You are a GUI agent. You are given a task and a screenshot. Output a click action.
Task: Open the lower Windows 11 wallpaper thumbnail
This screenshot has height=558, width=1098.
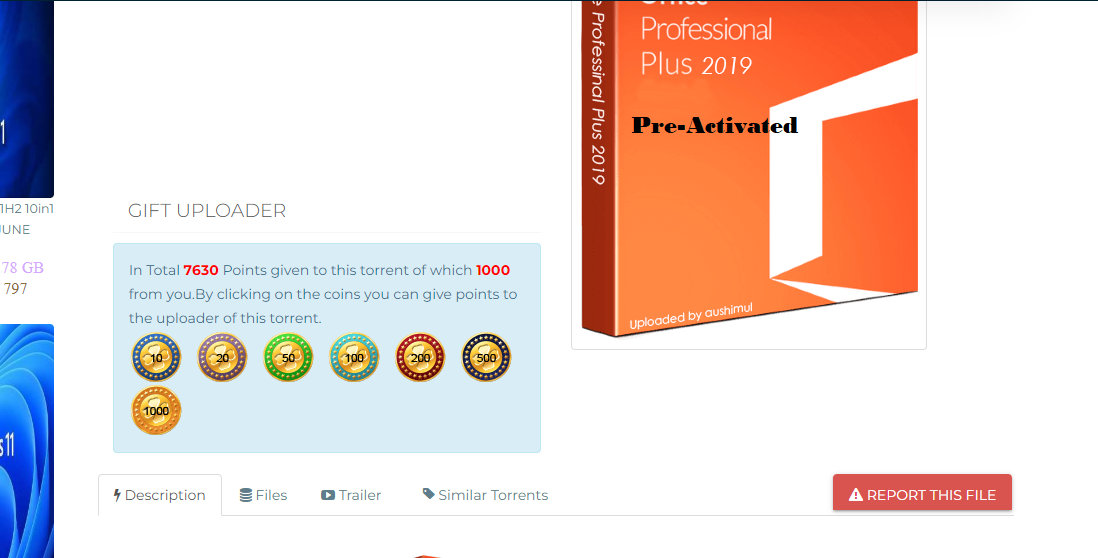[27, 441]
